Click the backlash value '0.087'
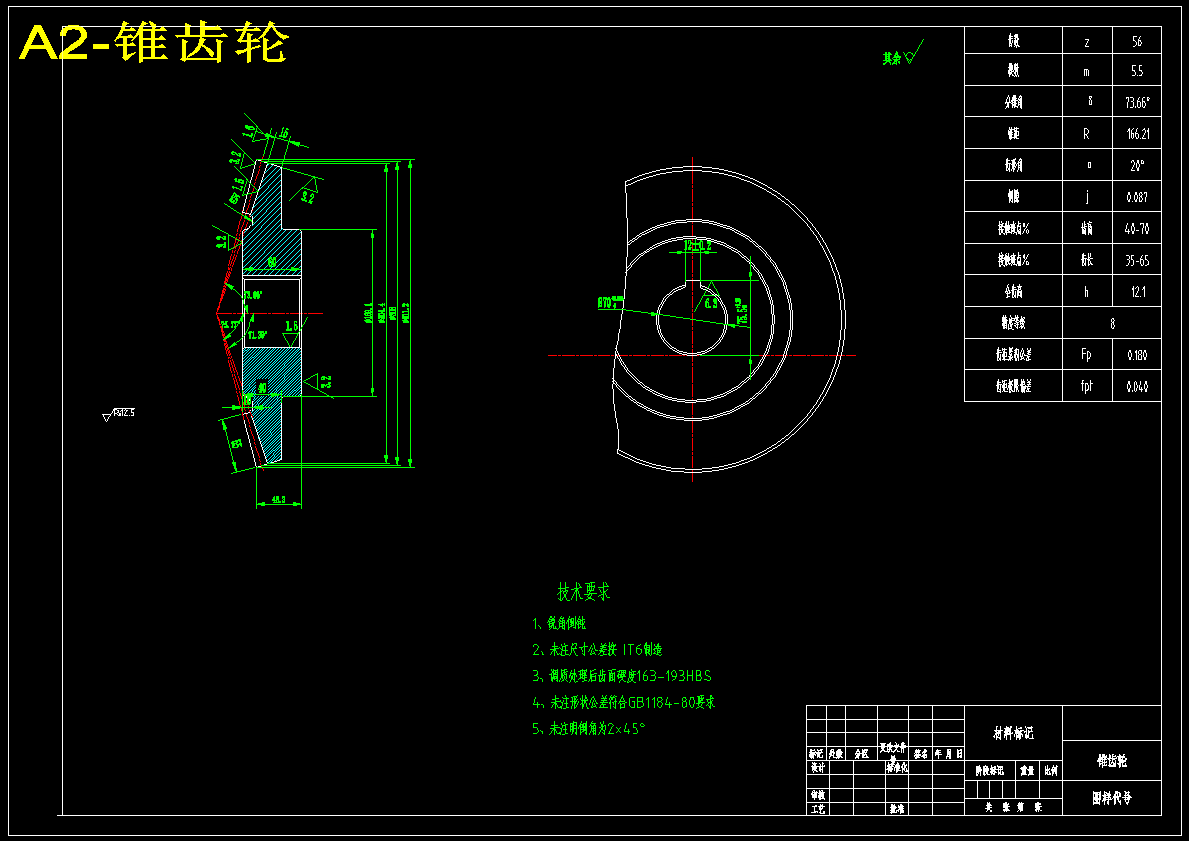 point(1137,197)
